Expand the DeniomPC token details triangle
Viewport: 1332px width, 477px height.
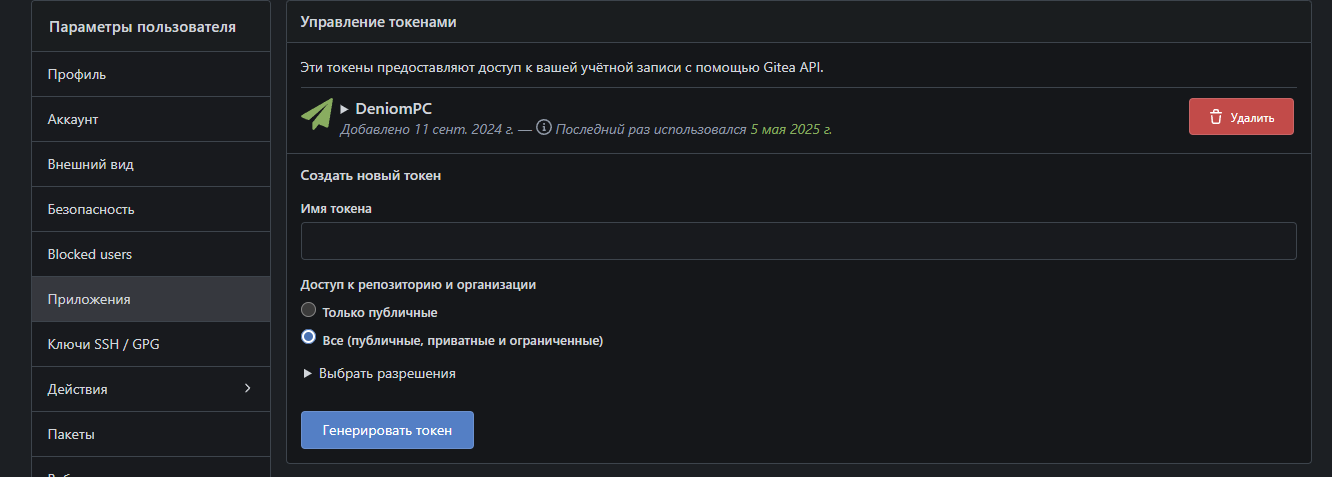pos(344,108)
